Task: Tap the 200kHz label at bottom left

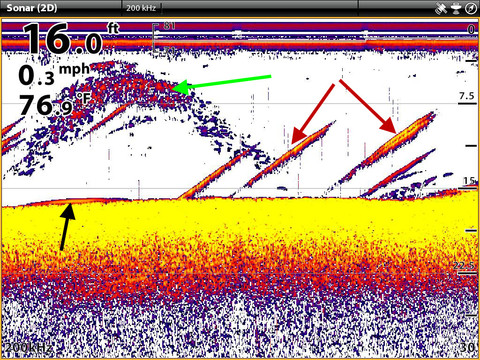Action: (x=28, y=347)
